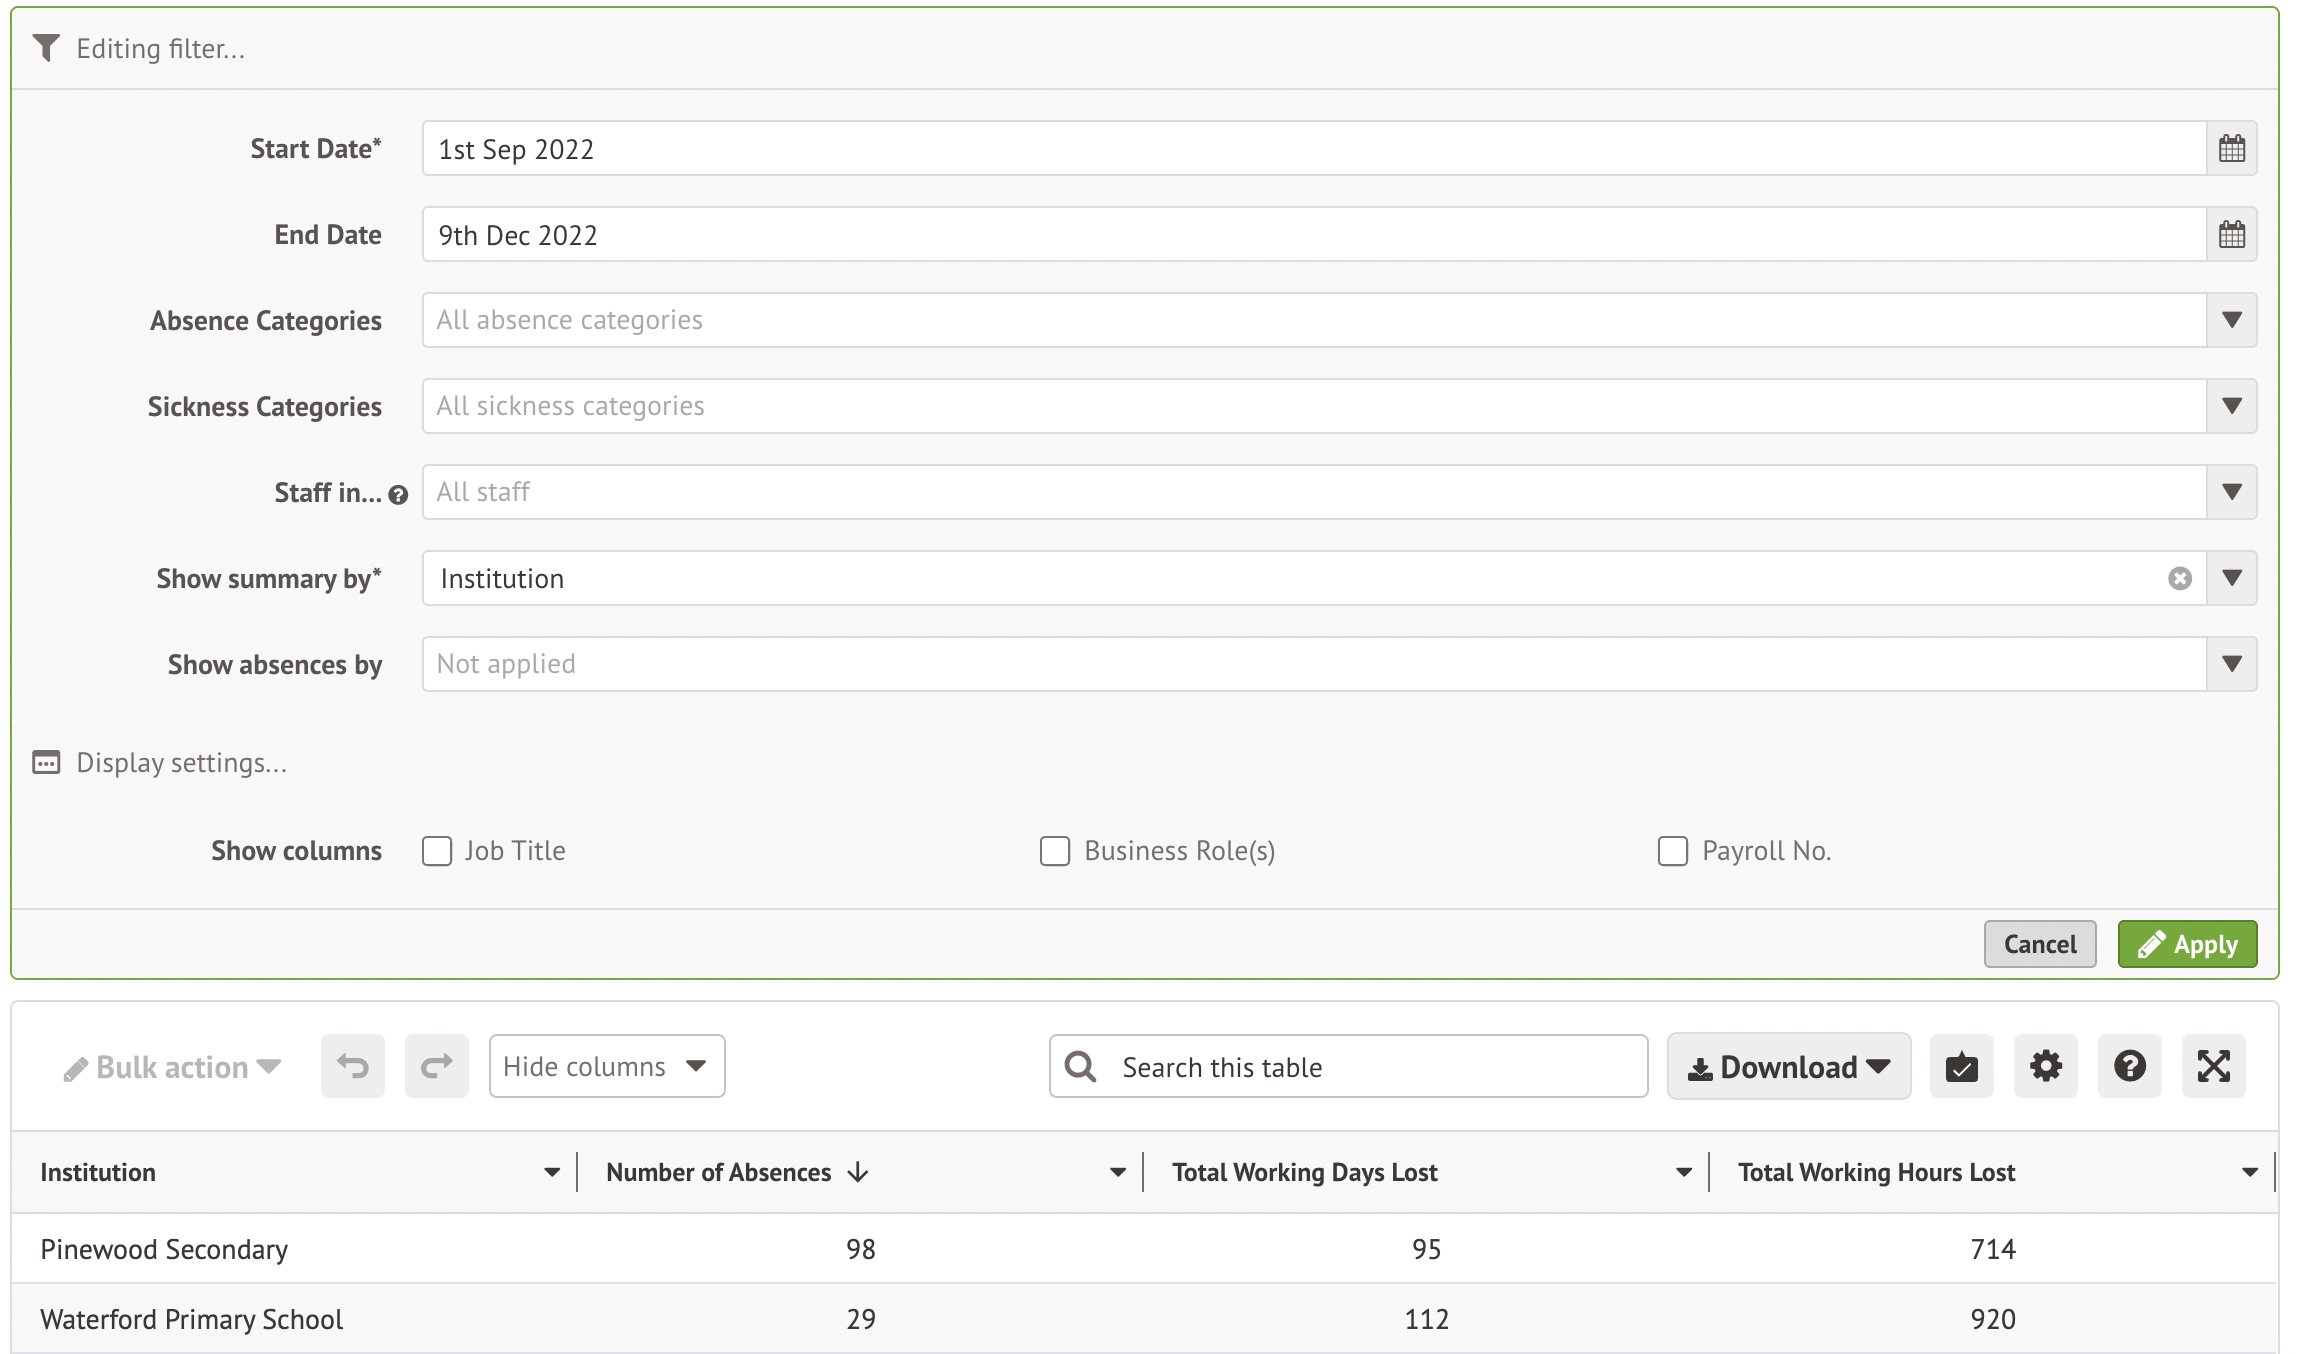
Task: Open the Hide columns dropdown
Action: tap(606, 1066)
